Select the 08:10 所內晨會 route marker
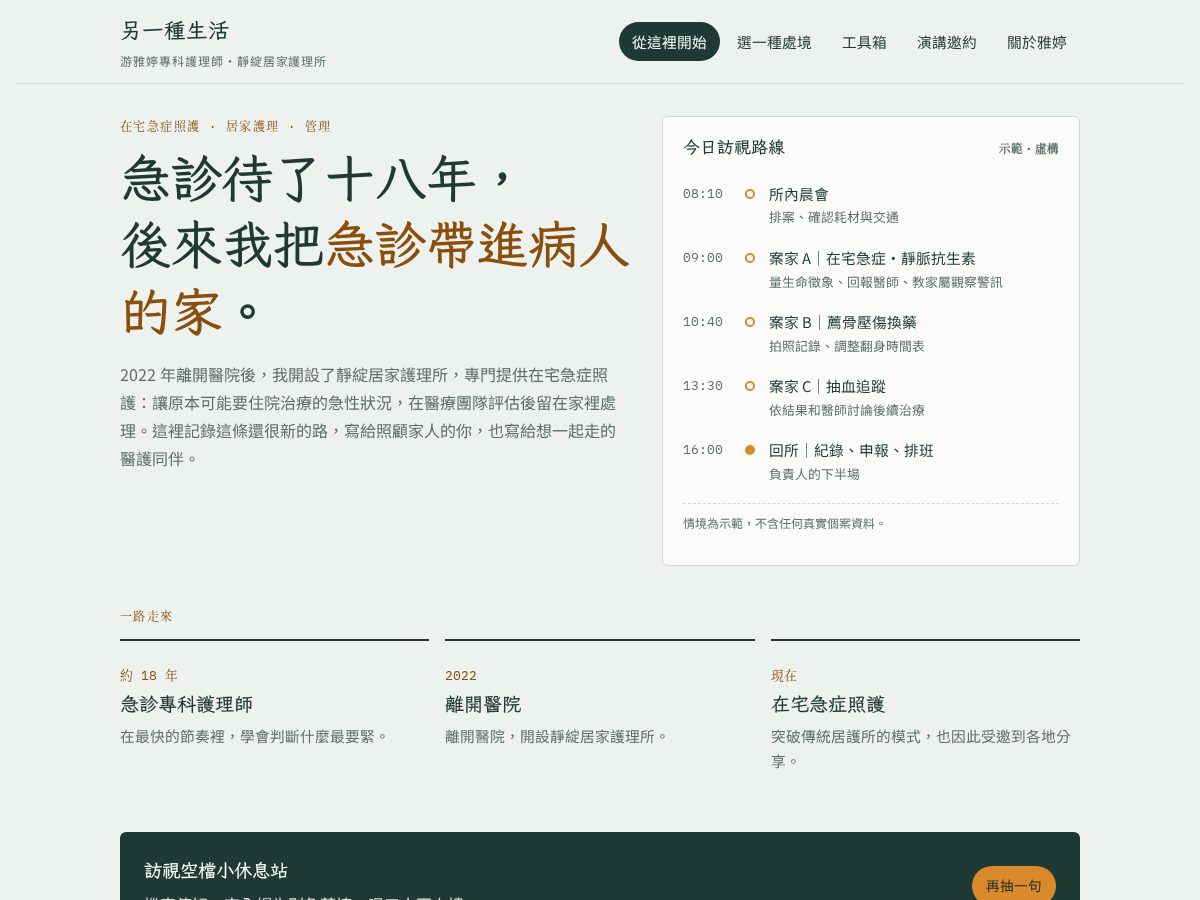Viewport: 1200px width, 900px height. pyautogui.click(x=750, y=194)
